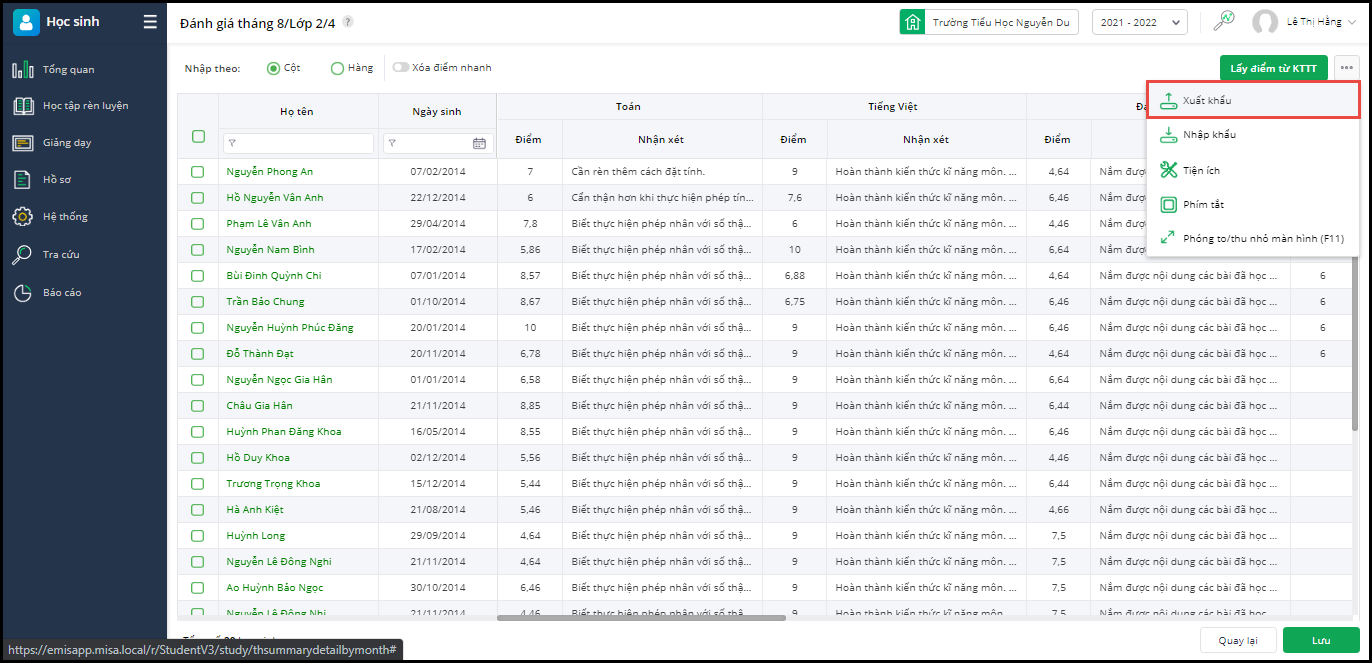
Task: Check the box for Nguyễn Phong An
Action: coord(198,172)
